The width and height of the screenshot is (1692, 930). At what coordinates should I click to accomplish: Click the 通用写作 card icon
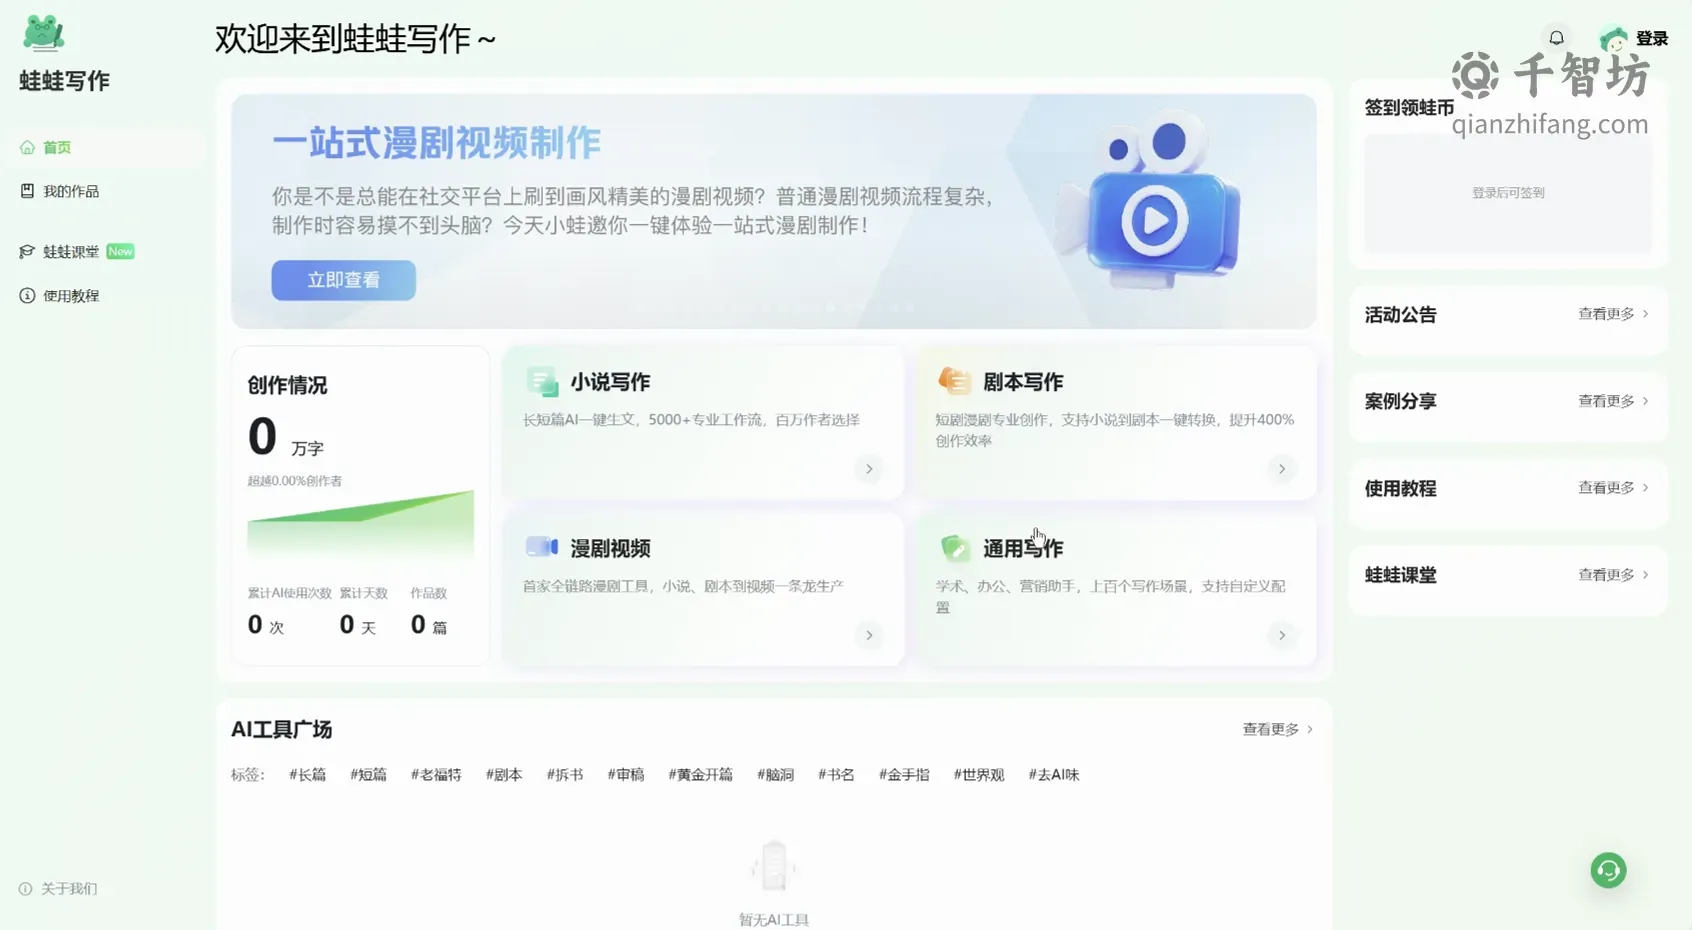point(954,547)
